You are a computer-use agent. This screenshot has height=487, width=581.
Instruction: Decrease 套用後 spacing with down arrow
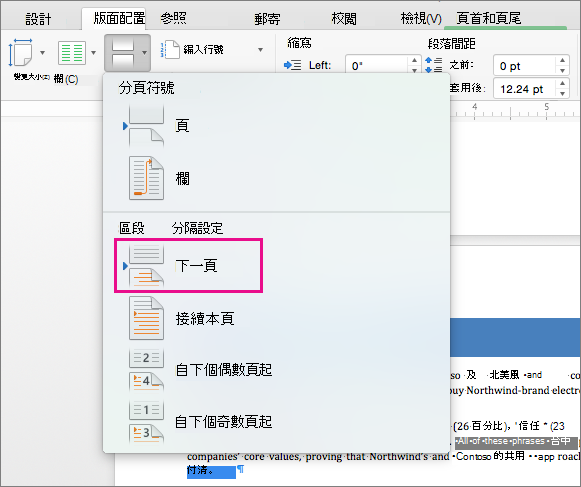click(562, 93)
